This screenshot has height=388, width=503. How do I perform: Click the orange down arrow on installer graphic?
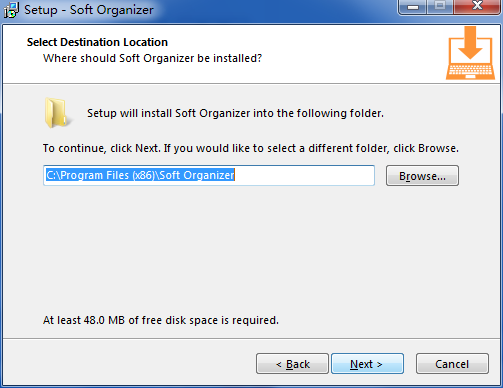click(470, 43)
